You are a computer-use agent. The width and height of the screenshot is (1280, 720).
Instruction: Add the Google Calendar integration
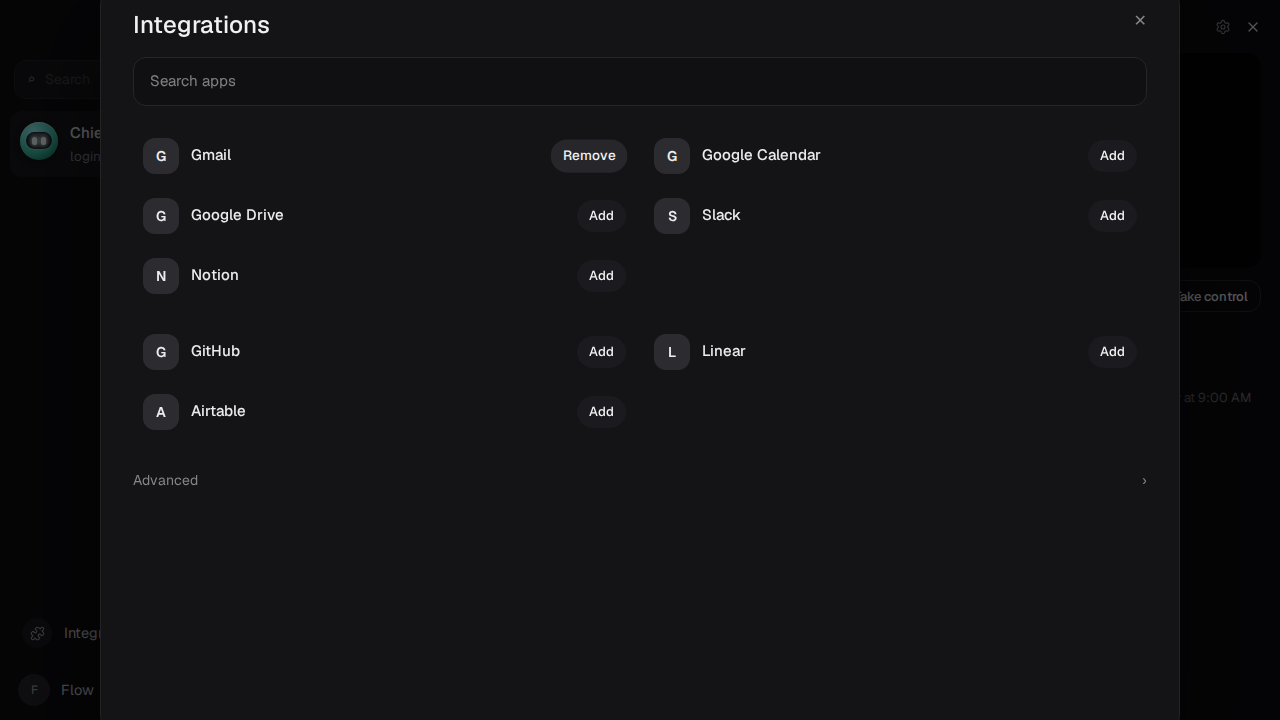click(1112, 156)
